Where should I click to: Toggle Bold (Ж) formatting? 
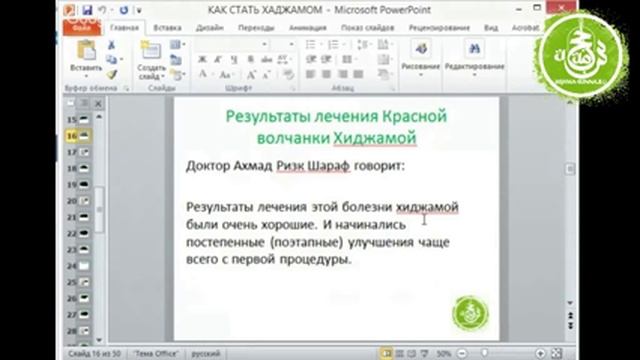point(202,60)
